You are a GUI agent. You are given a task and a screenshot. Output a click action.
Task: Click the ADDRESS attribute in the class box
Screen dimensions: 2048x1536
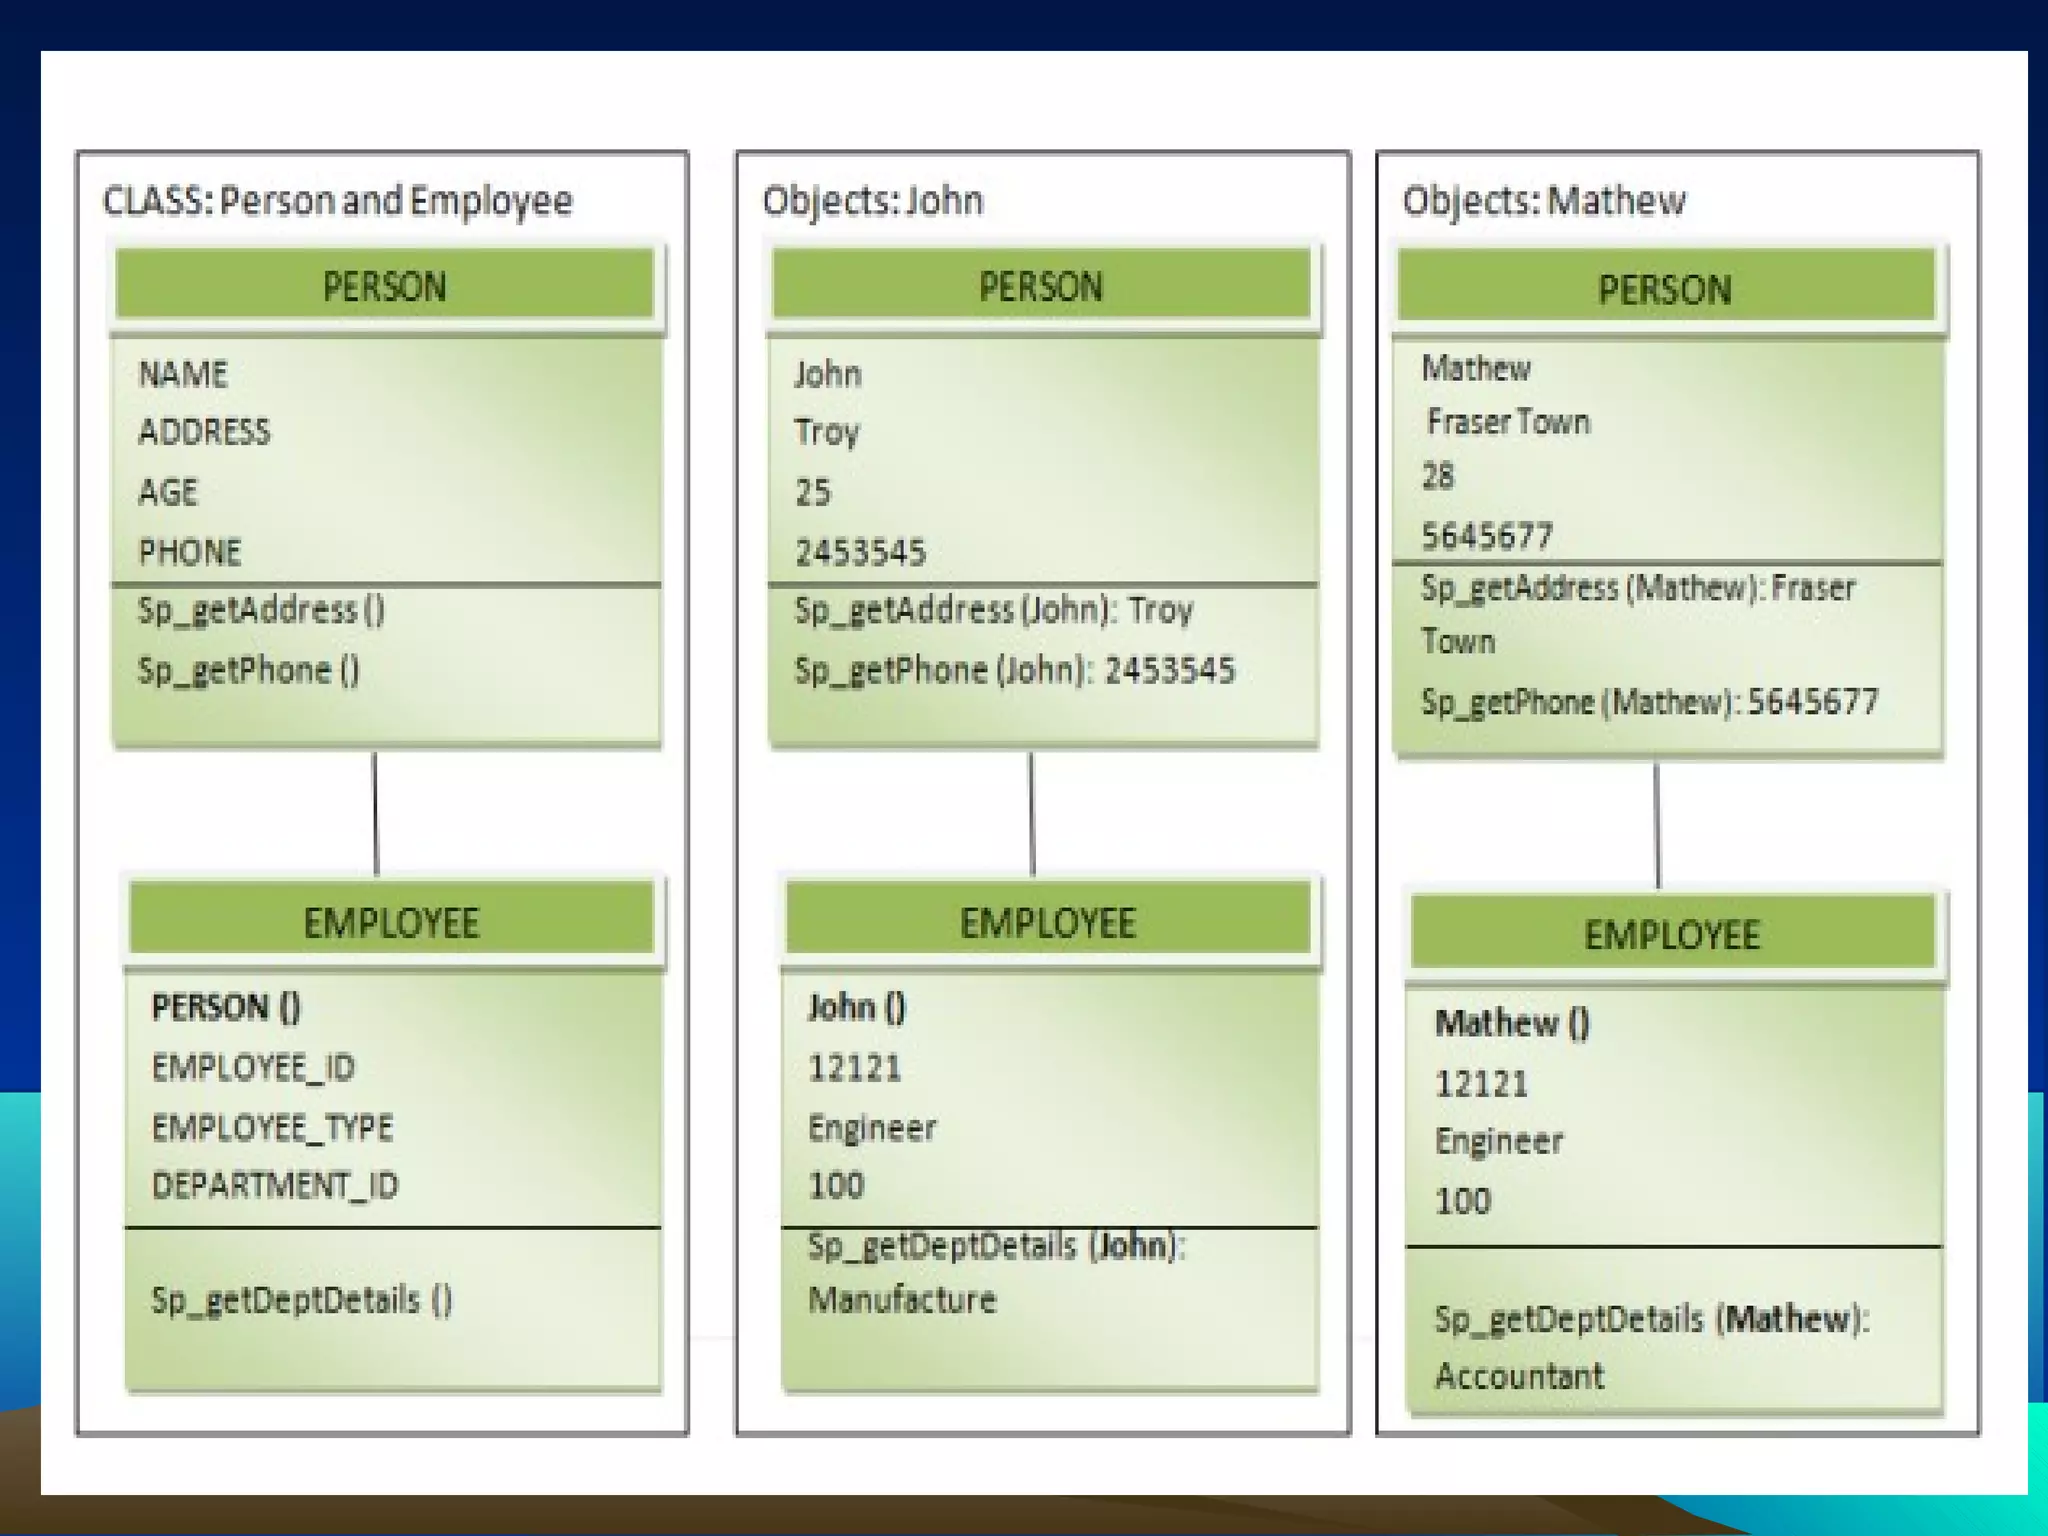point(204,432)
